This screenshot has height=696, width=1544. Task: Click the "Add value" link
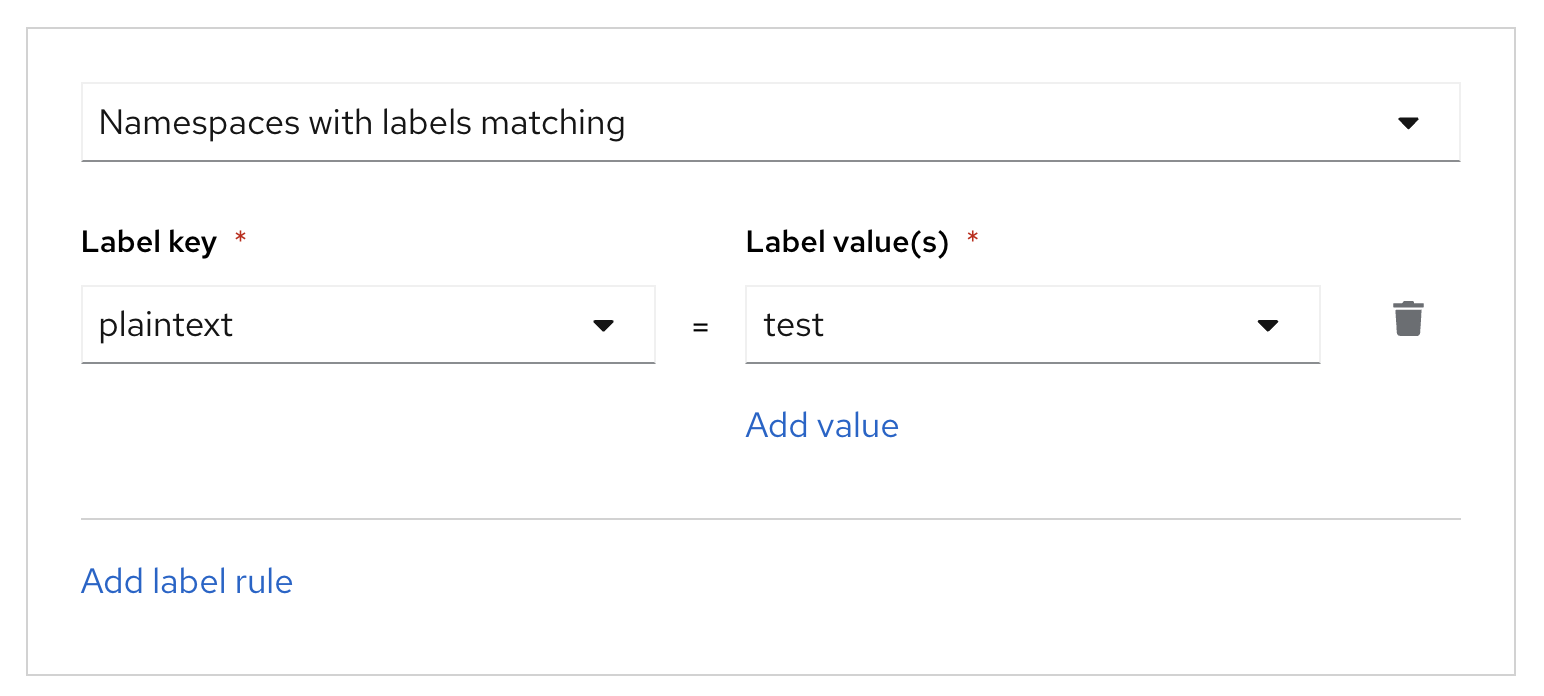(822, 425)
